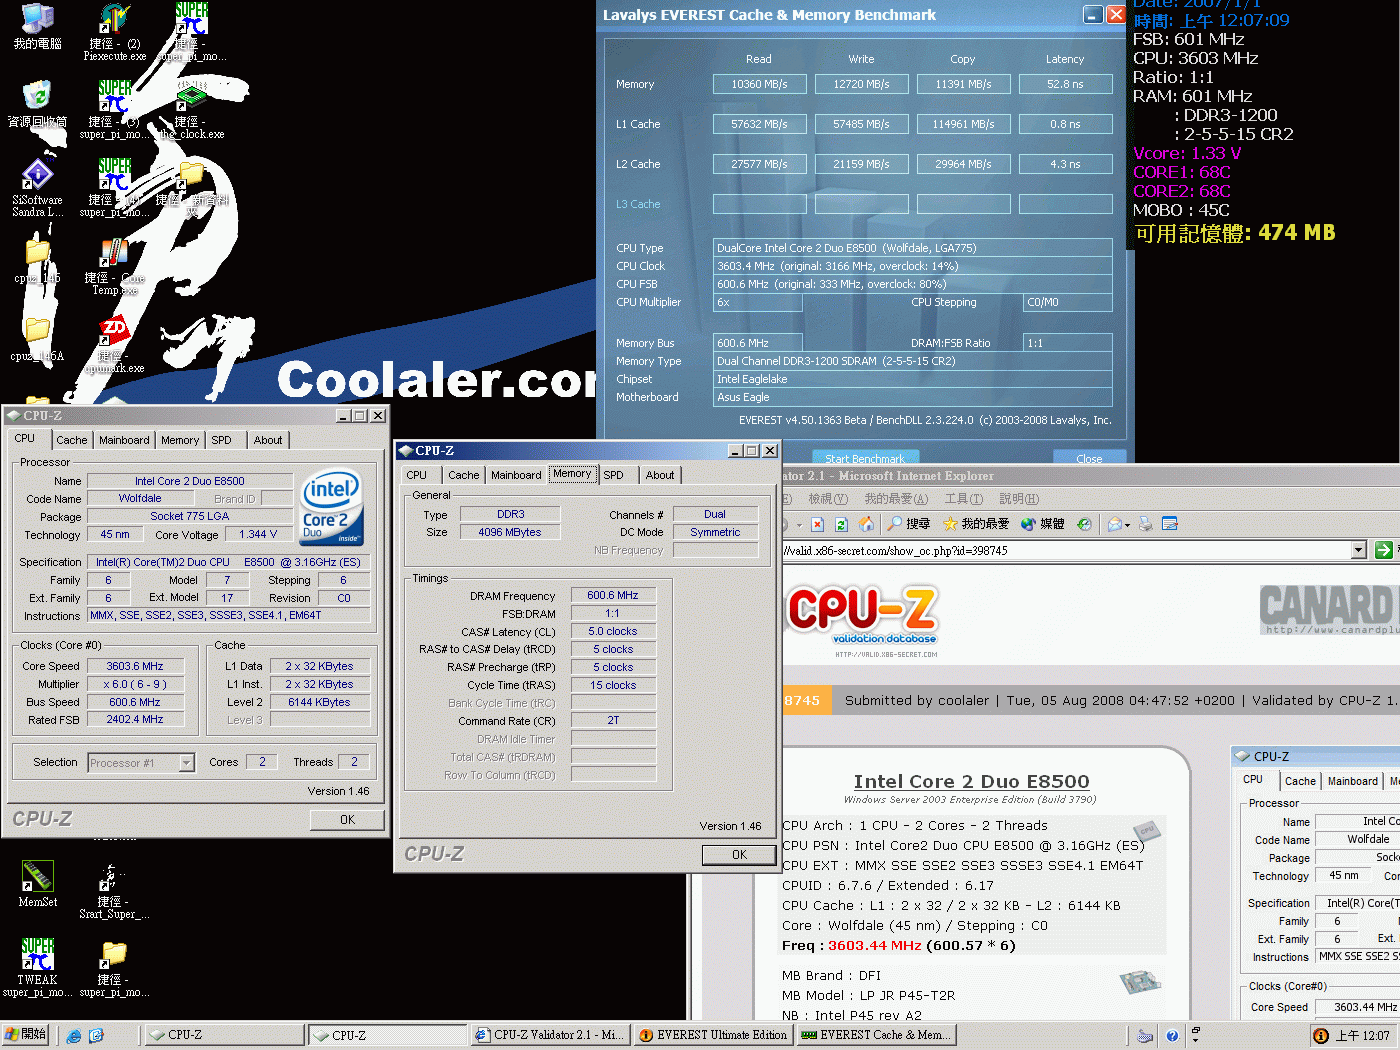Image resolution: width=1400 pixels, height=1050 pixels.
Task: Open Favorites (我的最愛) toolbar button
Action: point(976,524)
